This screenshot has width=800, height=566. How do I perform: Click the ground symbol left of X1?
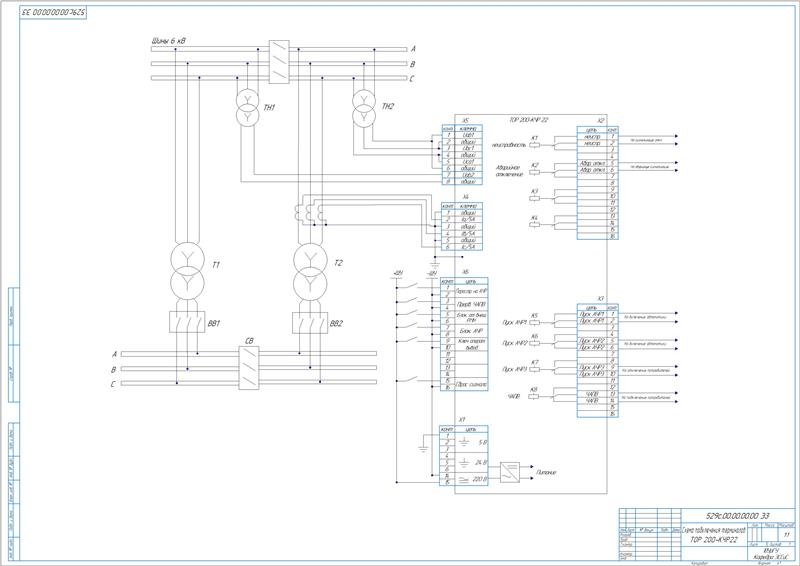click(x=423, y=449)
